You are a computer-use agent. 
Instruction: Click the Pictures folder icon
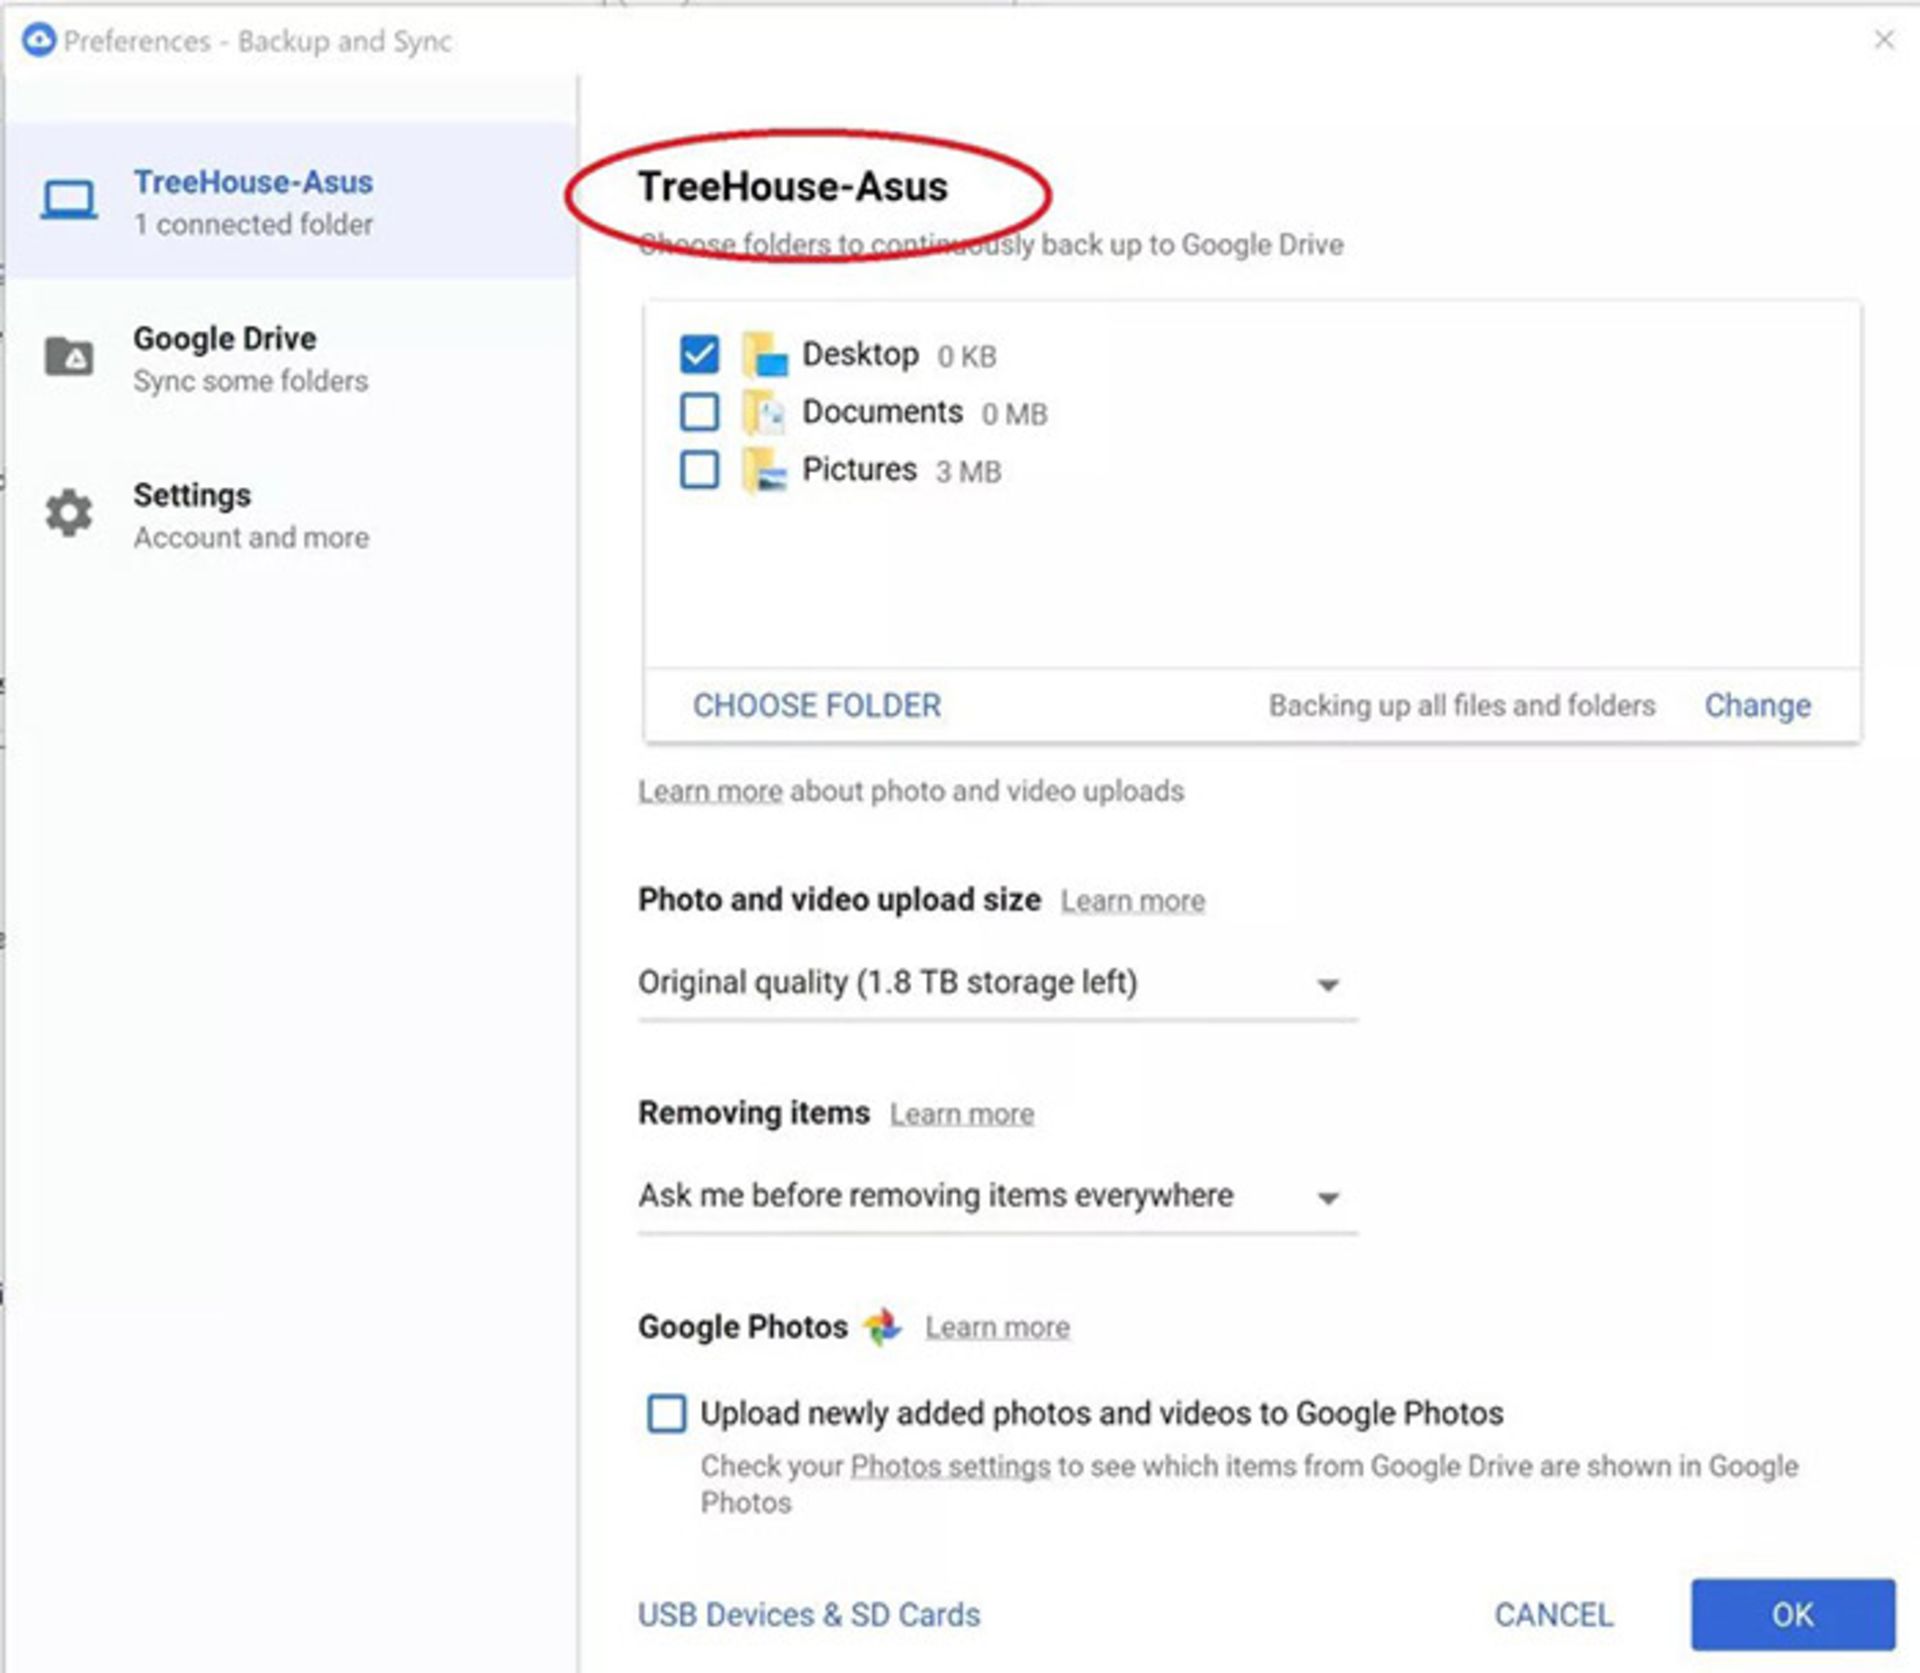pos(765,470)
